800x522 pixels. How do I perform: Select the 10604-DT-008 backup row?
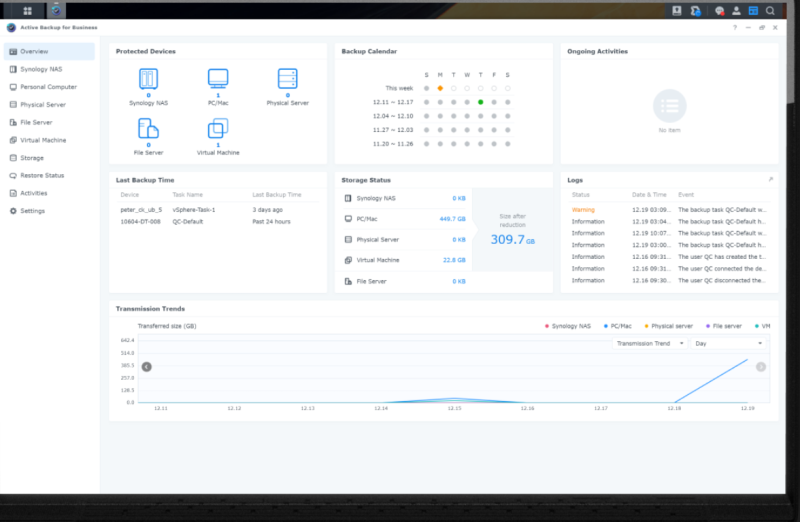218,222
